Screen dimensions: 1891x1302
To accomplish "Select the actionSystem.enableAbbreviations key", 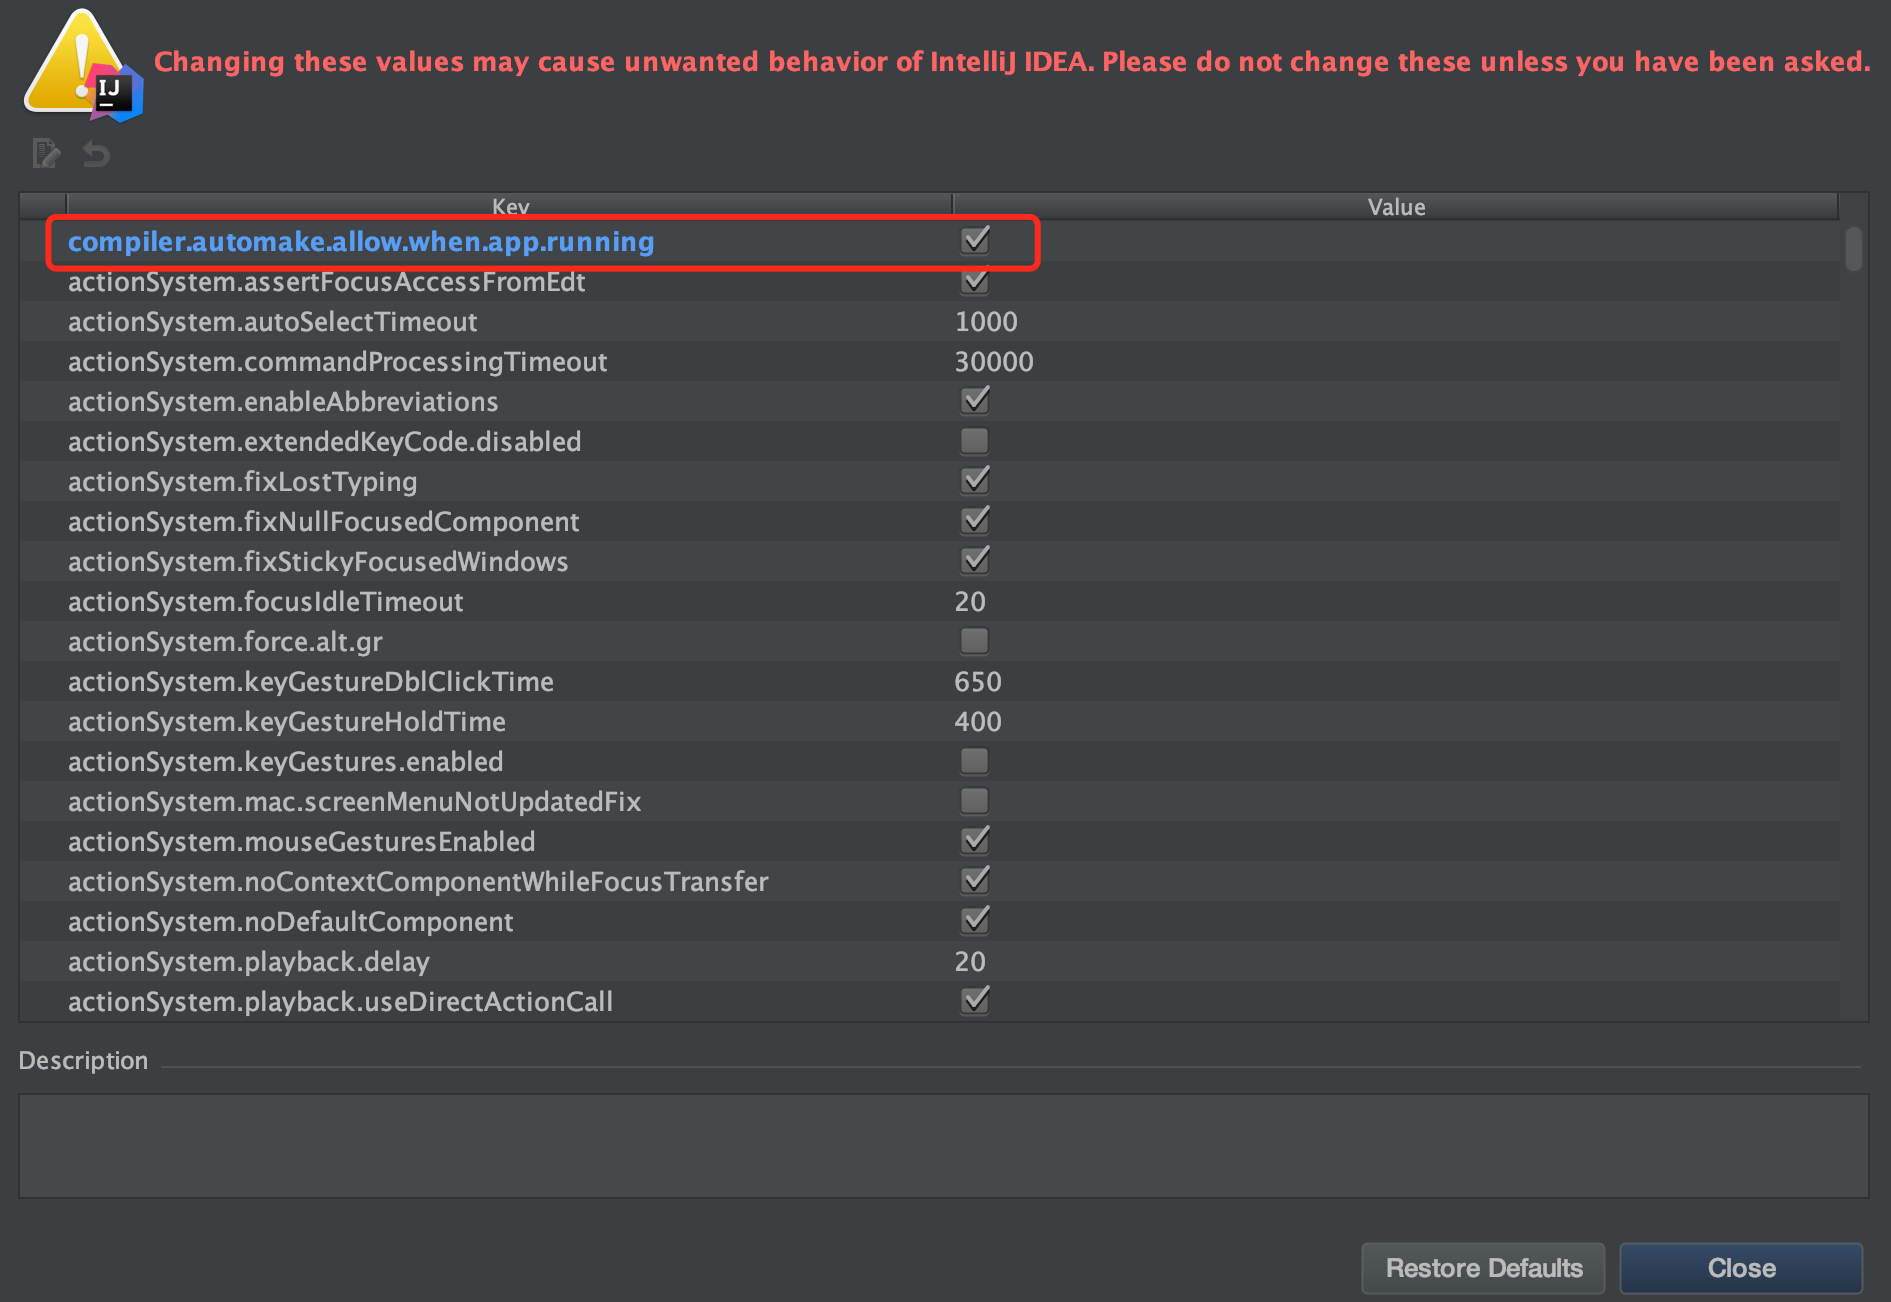I will 282,402.
